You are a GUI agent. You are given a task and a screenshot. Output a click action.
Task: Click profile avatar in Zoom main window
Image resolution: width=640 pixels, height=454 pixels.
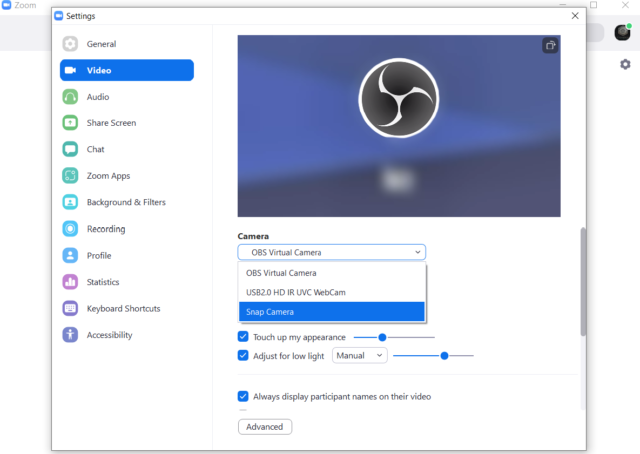(x=623, y=33)
